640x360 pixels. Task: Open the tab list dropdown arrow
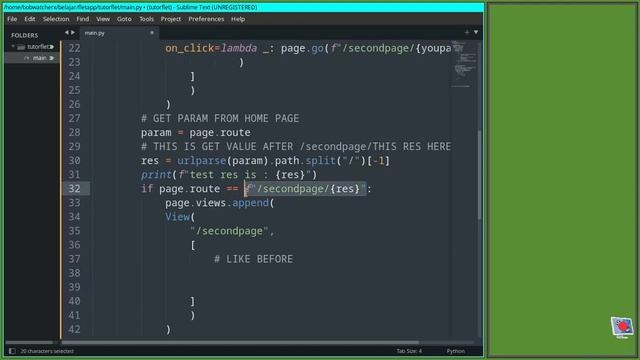coord(476,32)
